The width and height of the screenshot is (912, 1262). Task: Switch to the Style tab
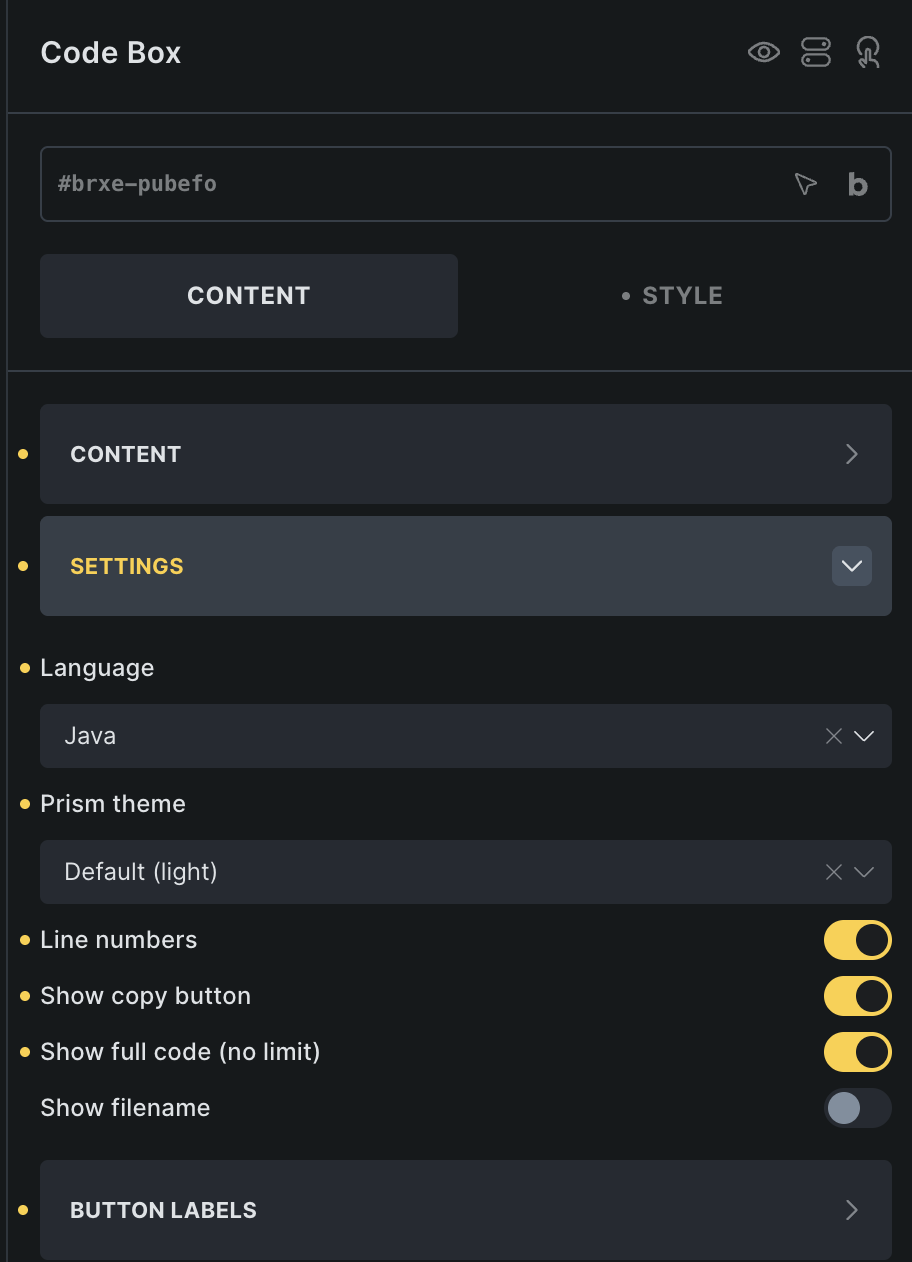673,296
